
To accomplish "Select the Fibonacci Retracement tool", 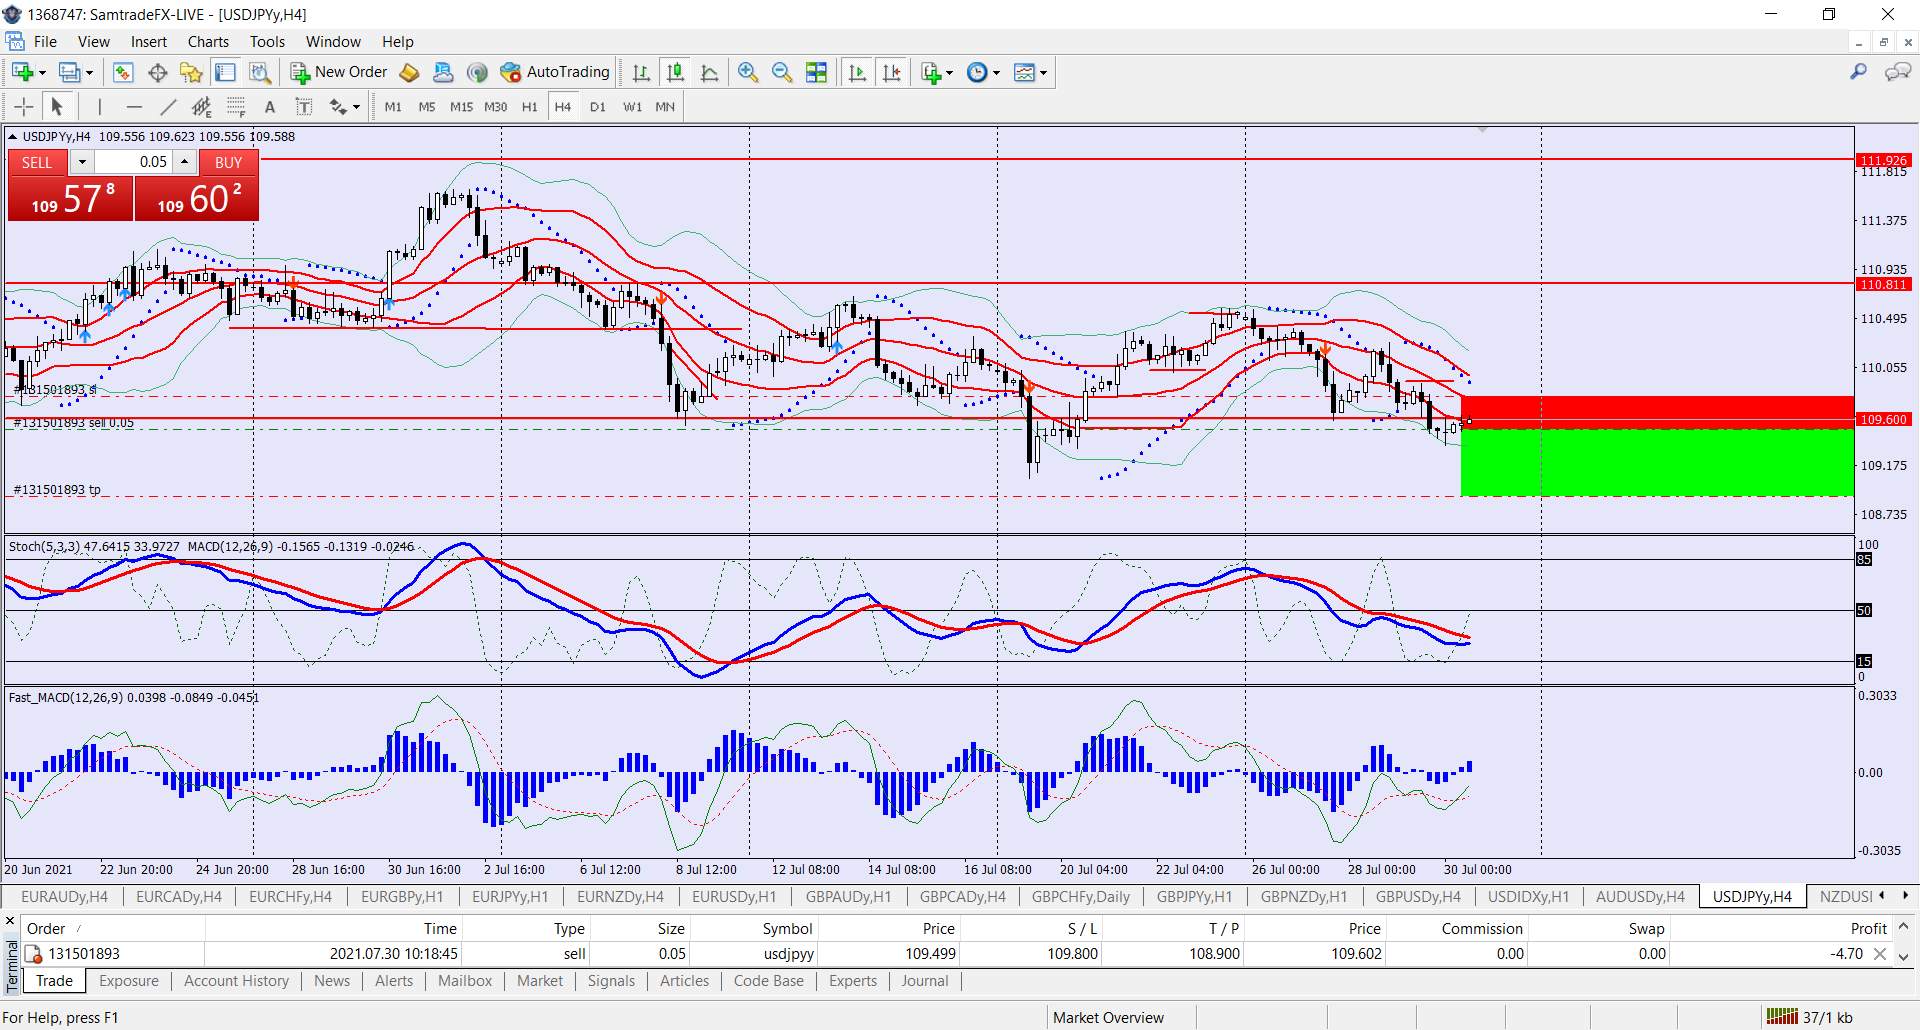I will pos(236,106).
